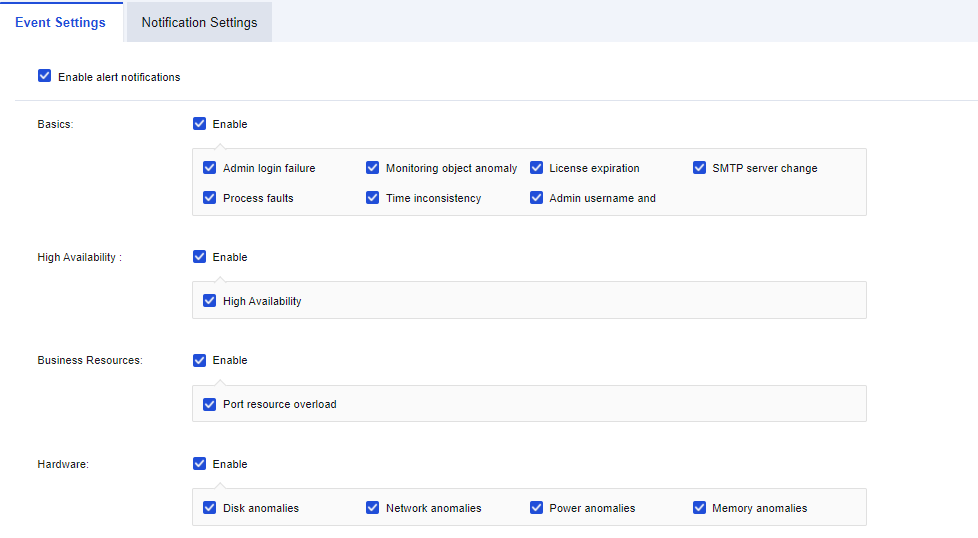Toggle Time inconsistency checkbox
Viewport: 978px width, 538px height.
point(373,198)
